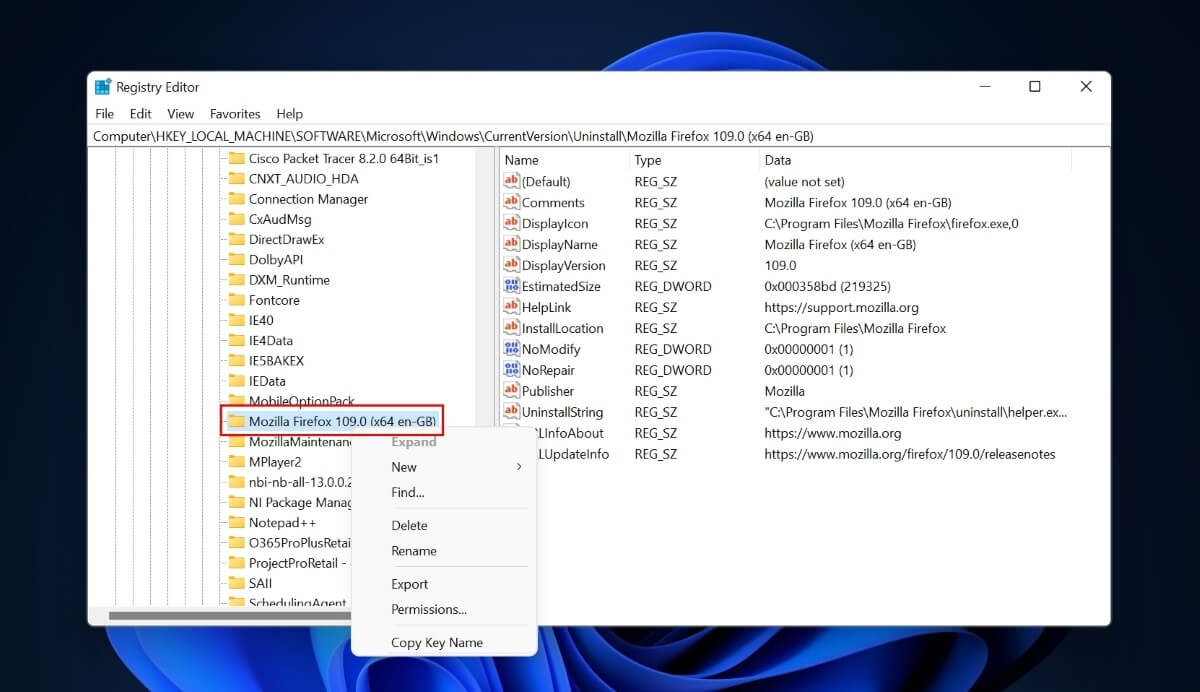The image size is (1200, 692).
Task: Click the UninstallString value icon
Action: pyautogui.click(x=510, y=412)
